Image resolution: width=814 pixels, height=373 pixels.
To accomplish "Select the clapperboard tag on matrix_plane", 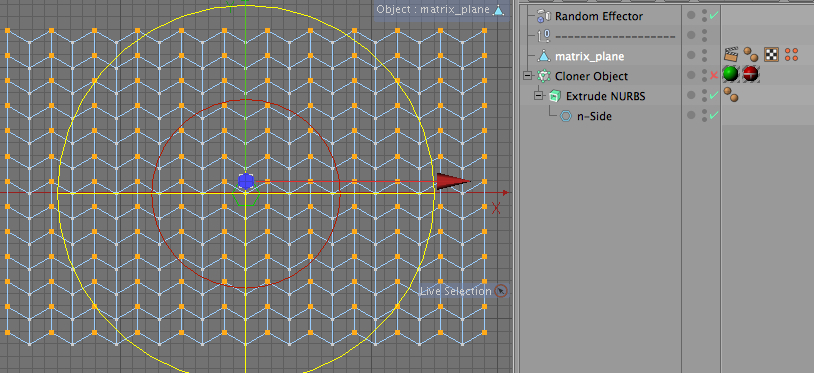I will click(731, 54).
